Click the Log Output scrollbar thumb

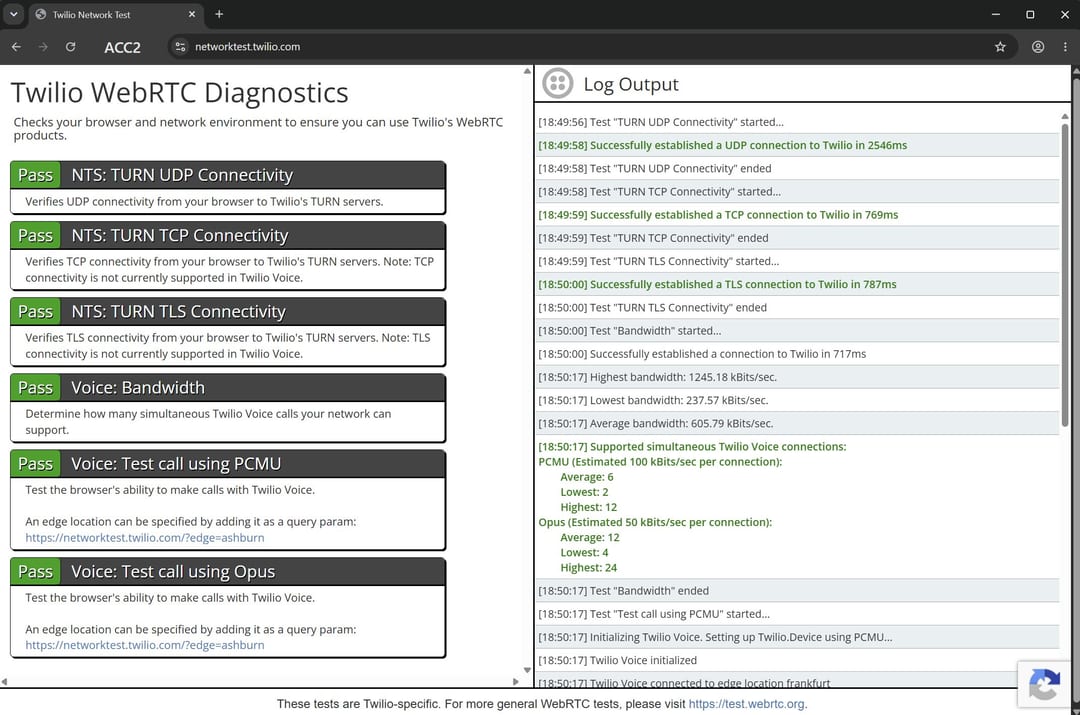(x=1065, y=276)
